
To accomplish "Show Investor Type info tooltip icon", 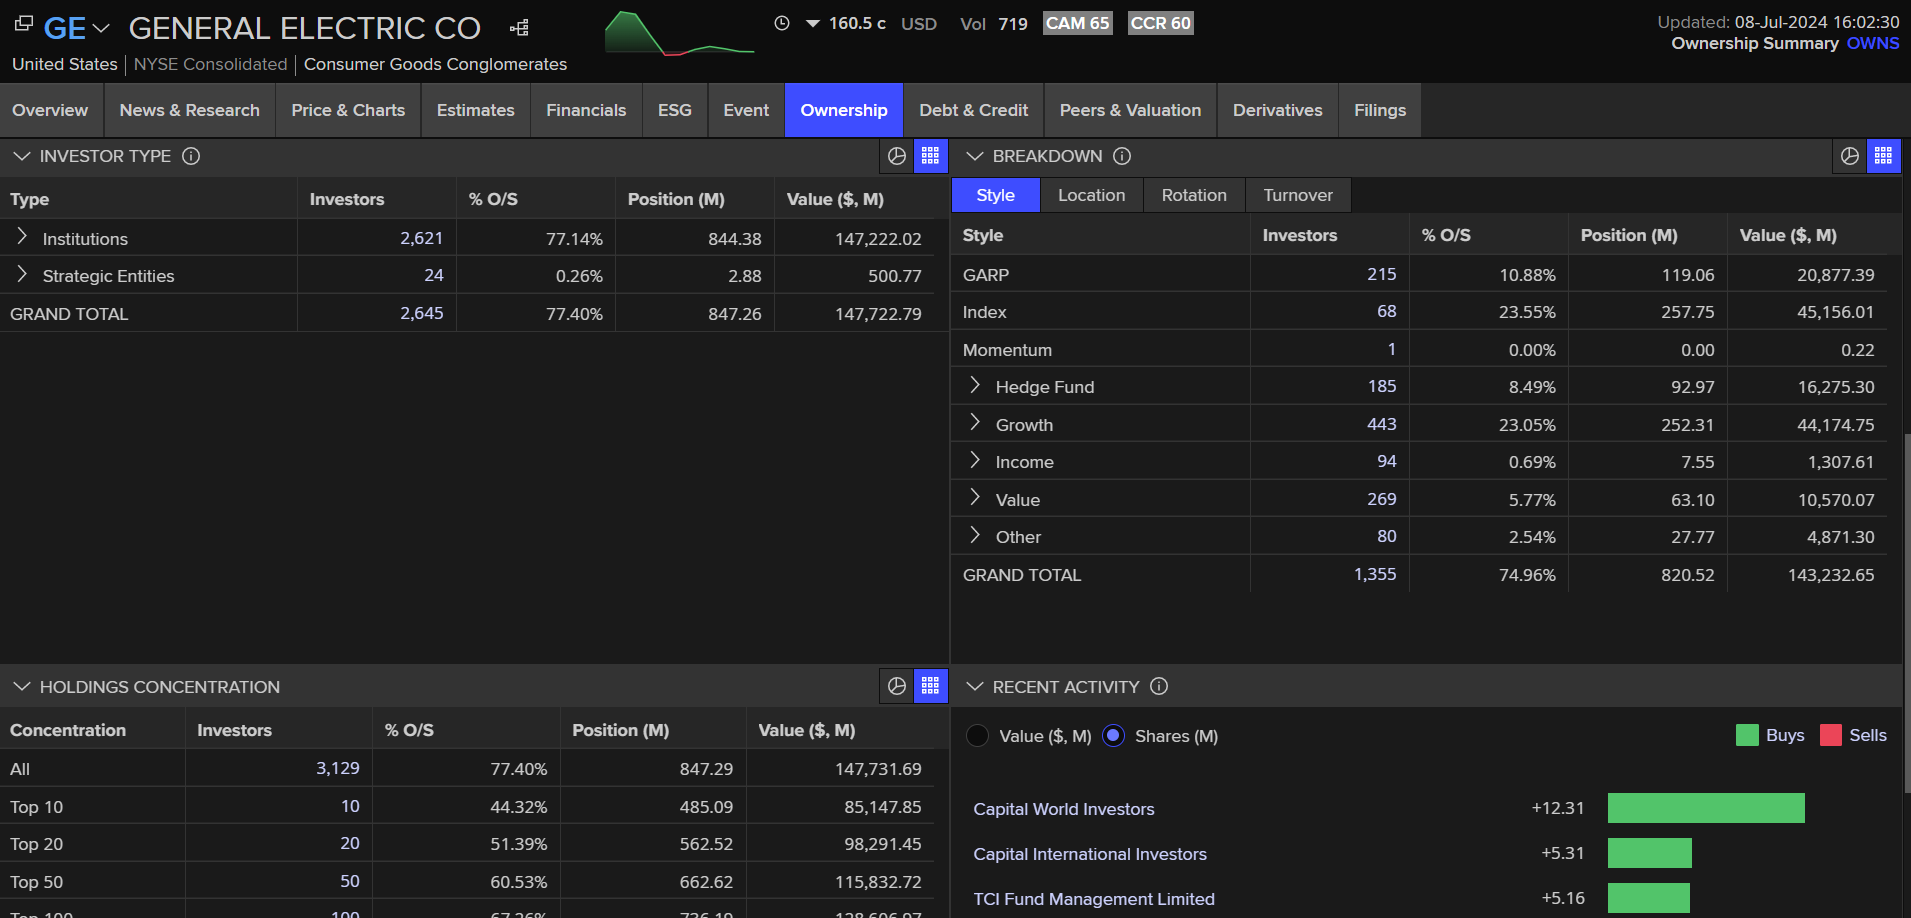I will coord(191,156).
